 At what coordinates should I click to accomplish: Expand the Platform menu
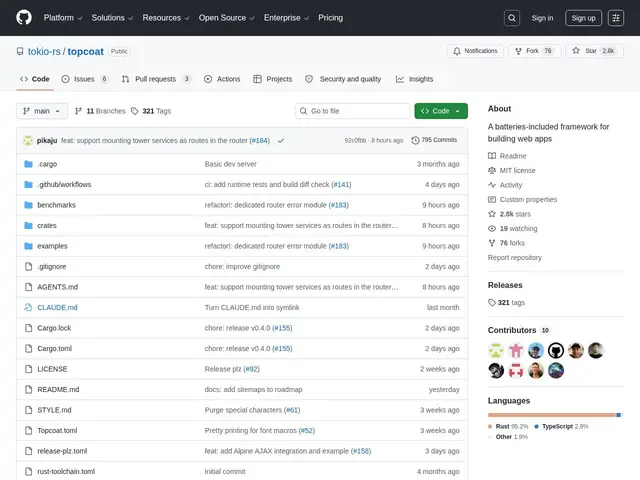(x=63, y=18)
